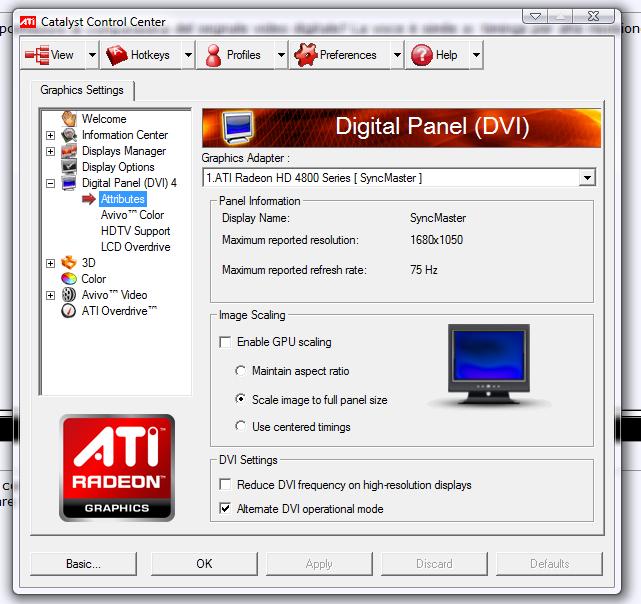Click the 3D cube icon in tree
This screenshot has width=641, height=604.
point(69,263)
